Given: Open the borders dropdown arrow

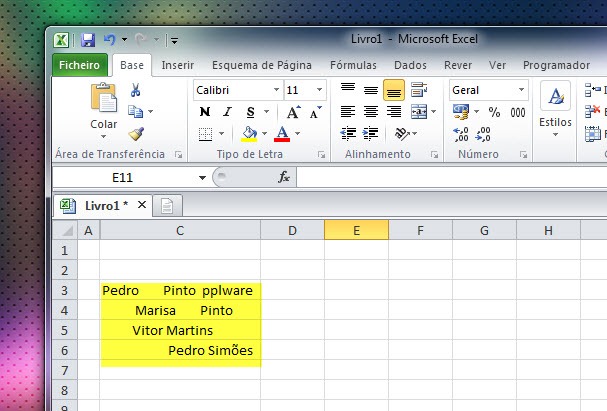Looking at the screenshot, I should click(x=221, y=134).
